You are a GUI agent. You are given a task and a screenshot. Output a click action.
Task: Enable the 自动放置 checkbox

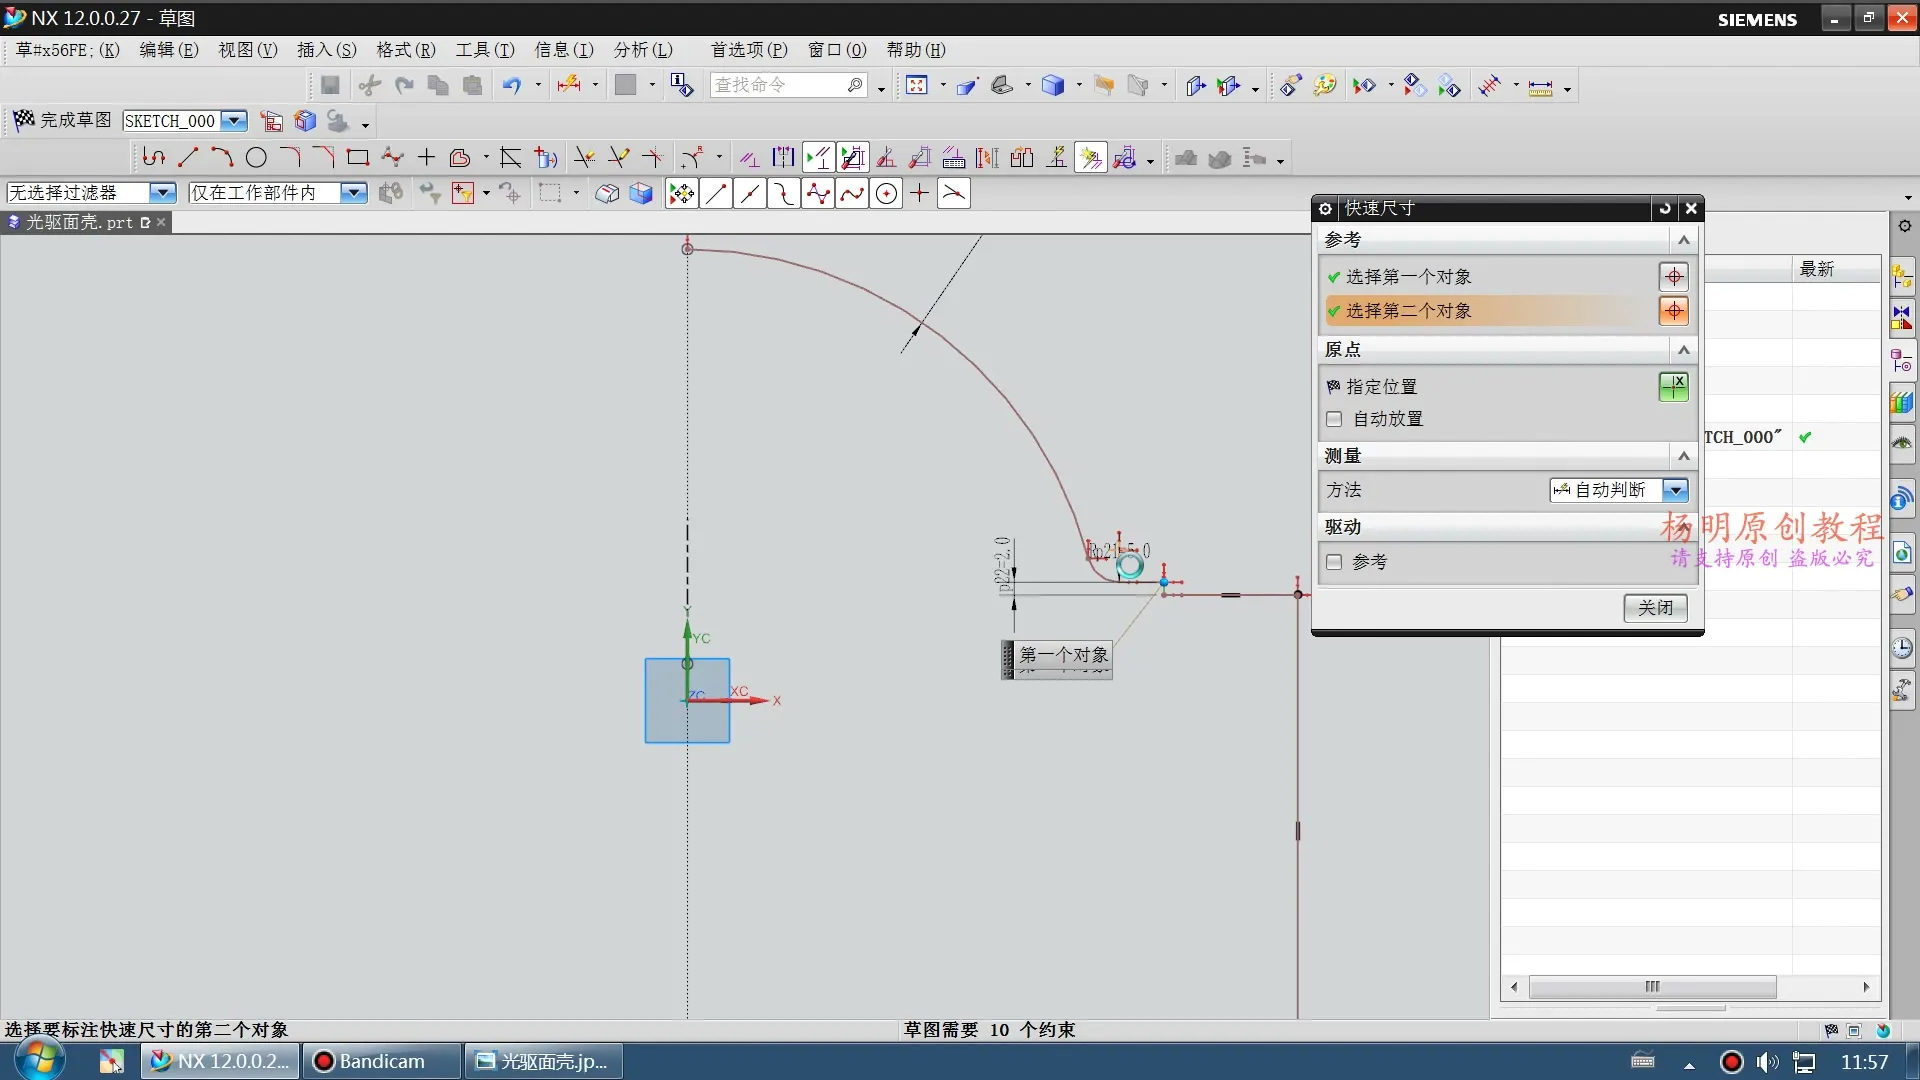1334,419
